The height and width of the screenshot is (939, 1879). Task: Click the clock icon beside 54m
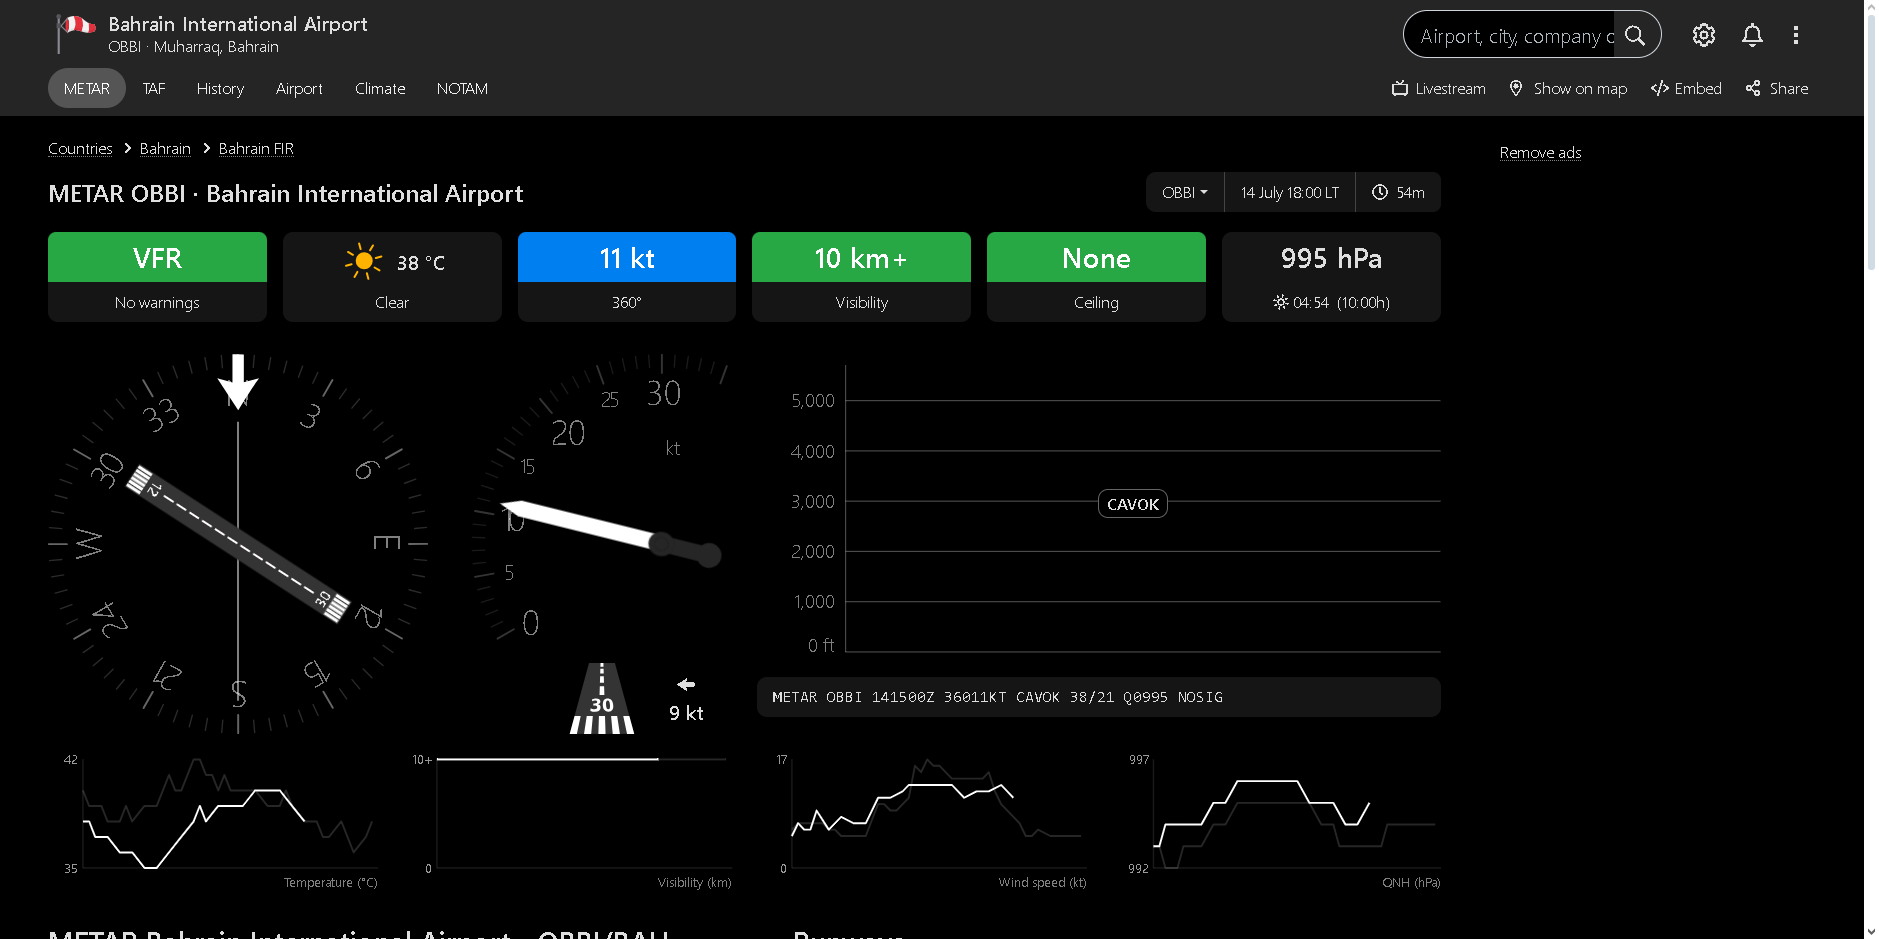point(1380,192)
